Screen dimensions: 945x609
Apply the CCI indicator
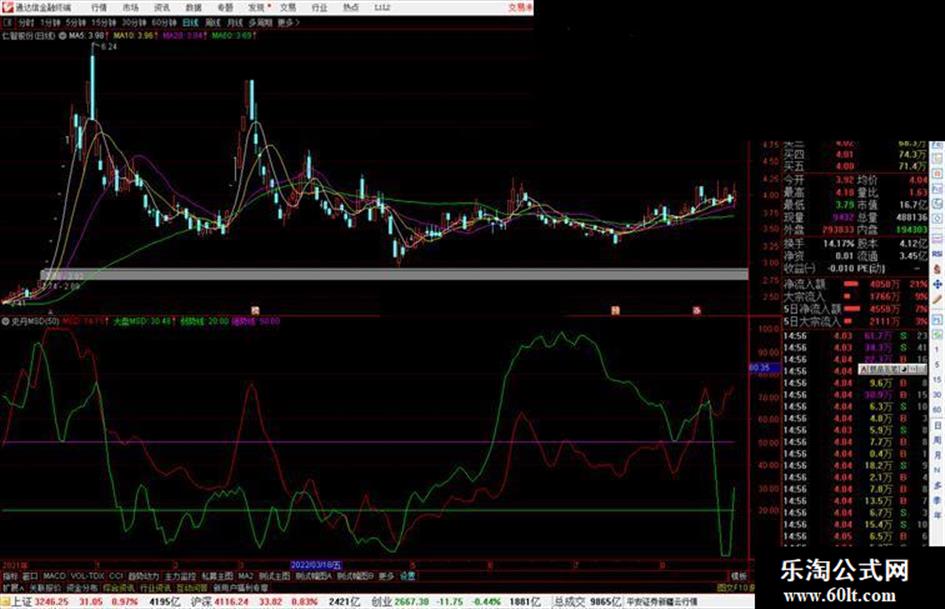tap(116, 576)
